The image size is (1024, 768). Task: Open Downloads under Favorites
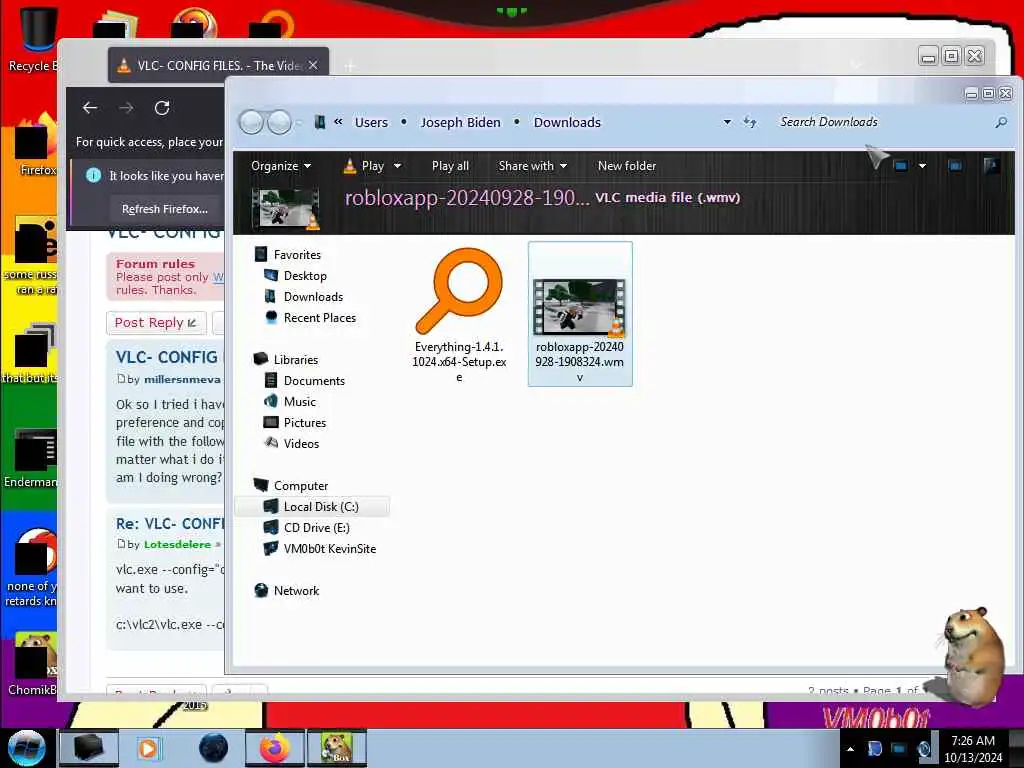pyautogui.click(x=313, y=296)
